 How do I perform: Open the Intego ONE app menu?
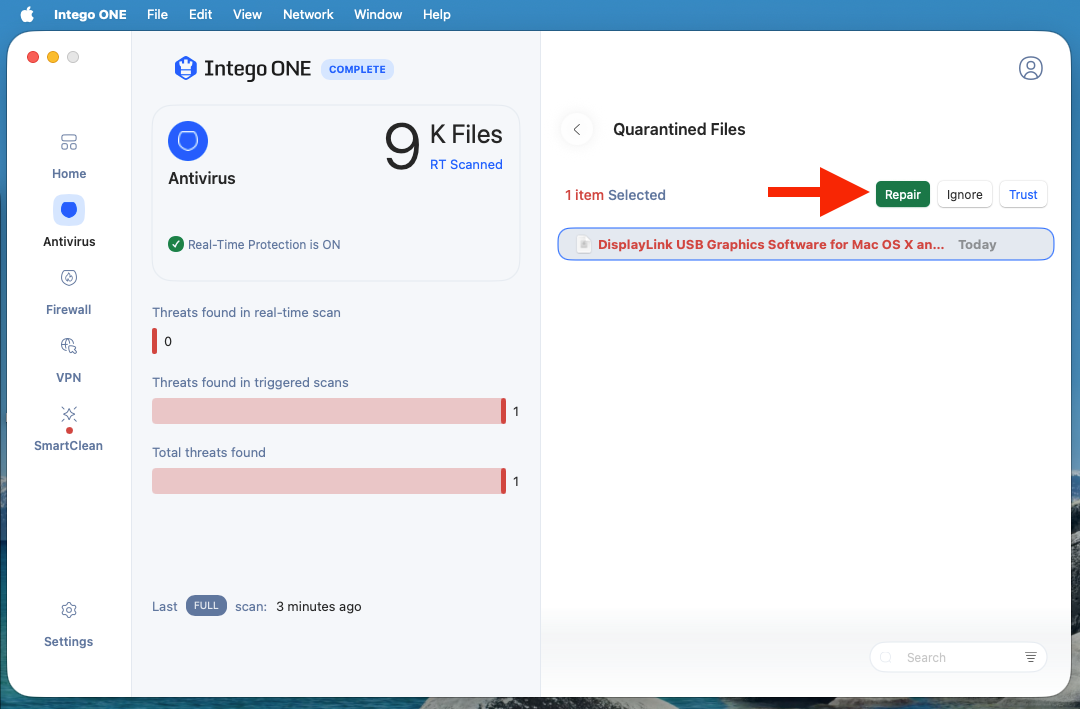click(x=90, y=14)
